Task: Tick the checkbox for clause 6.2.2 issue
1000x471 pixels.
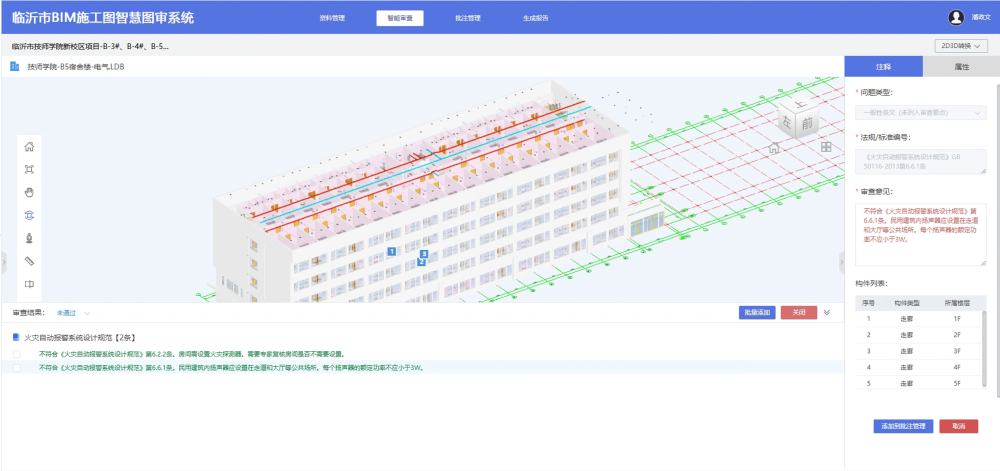Action: (x=16, y=354)
